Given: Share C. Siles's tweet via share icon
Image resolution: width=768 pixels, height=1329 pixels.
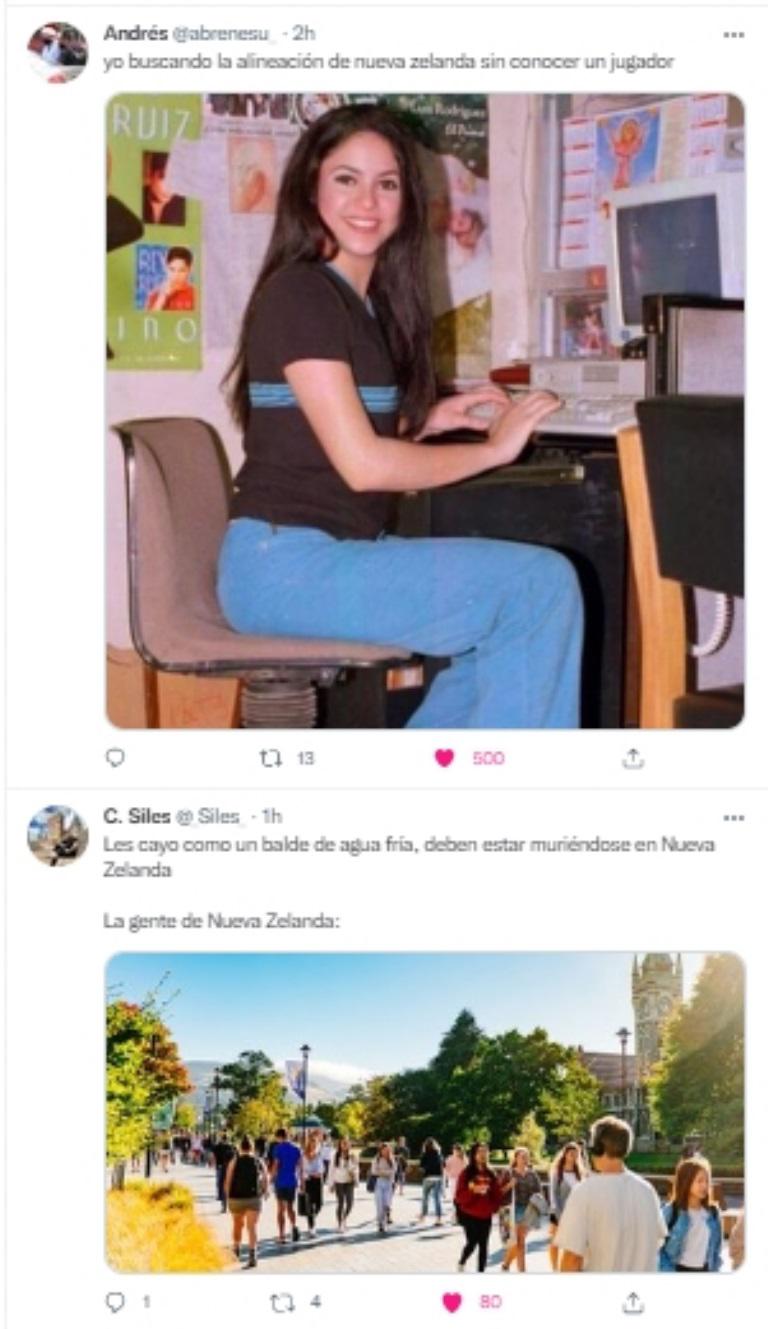Looking at the screenshot, I should (x=632, y=1301).
